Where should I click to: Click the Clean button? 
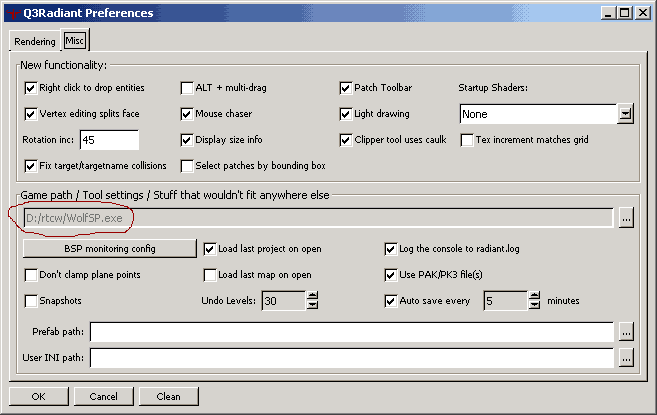click(x=168, y=397)
